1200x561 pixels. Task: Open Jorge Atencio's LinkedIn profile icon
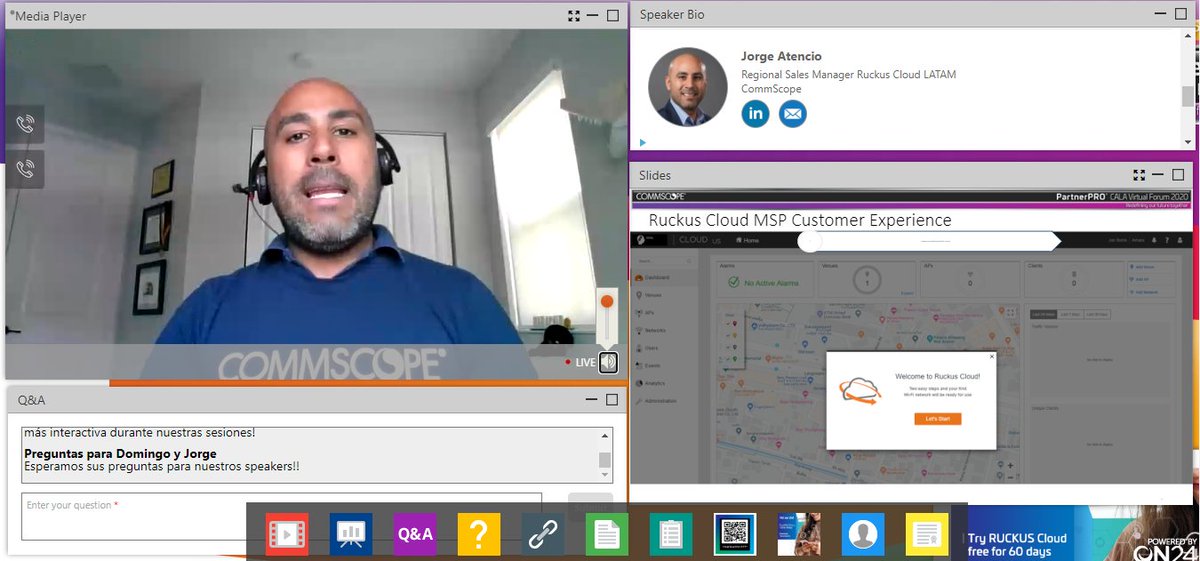(x=755, y=114)
